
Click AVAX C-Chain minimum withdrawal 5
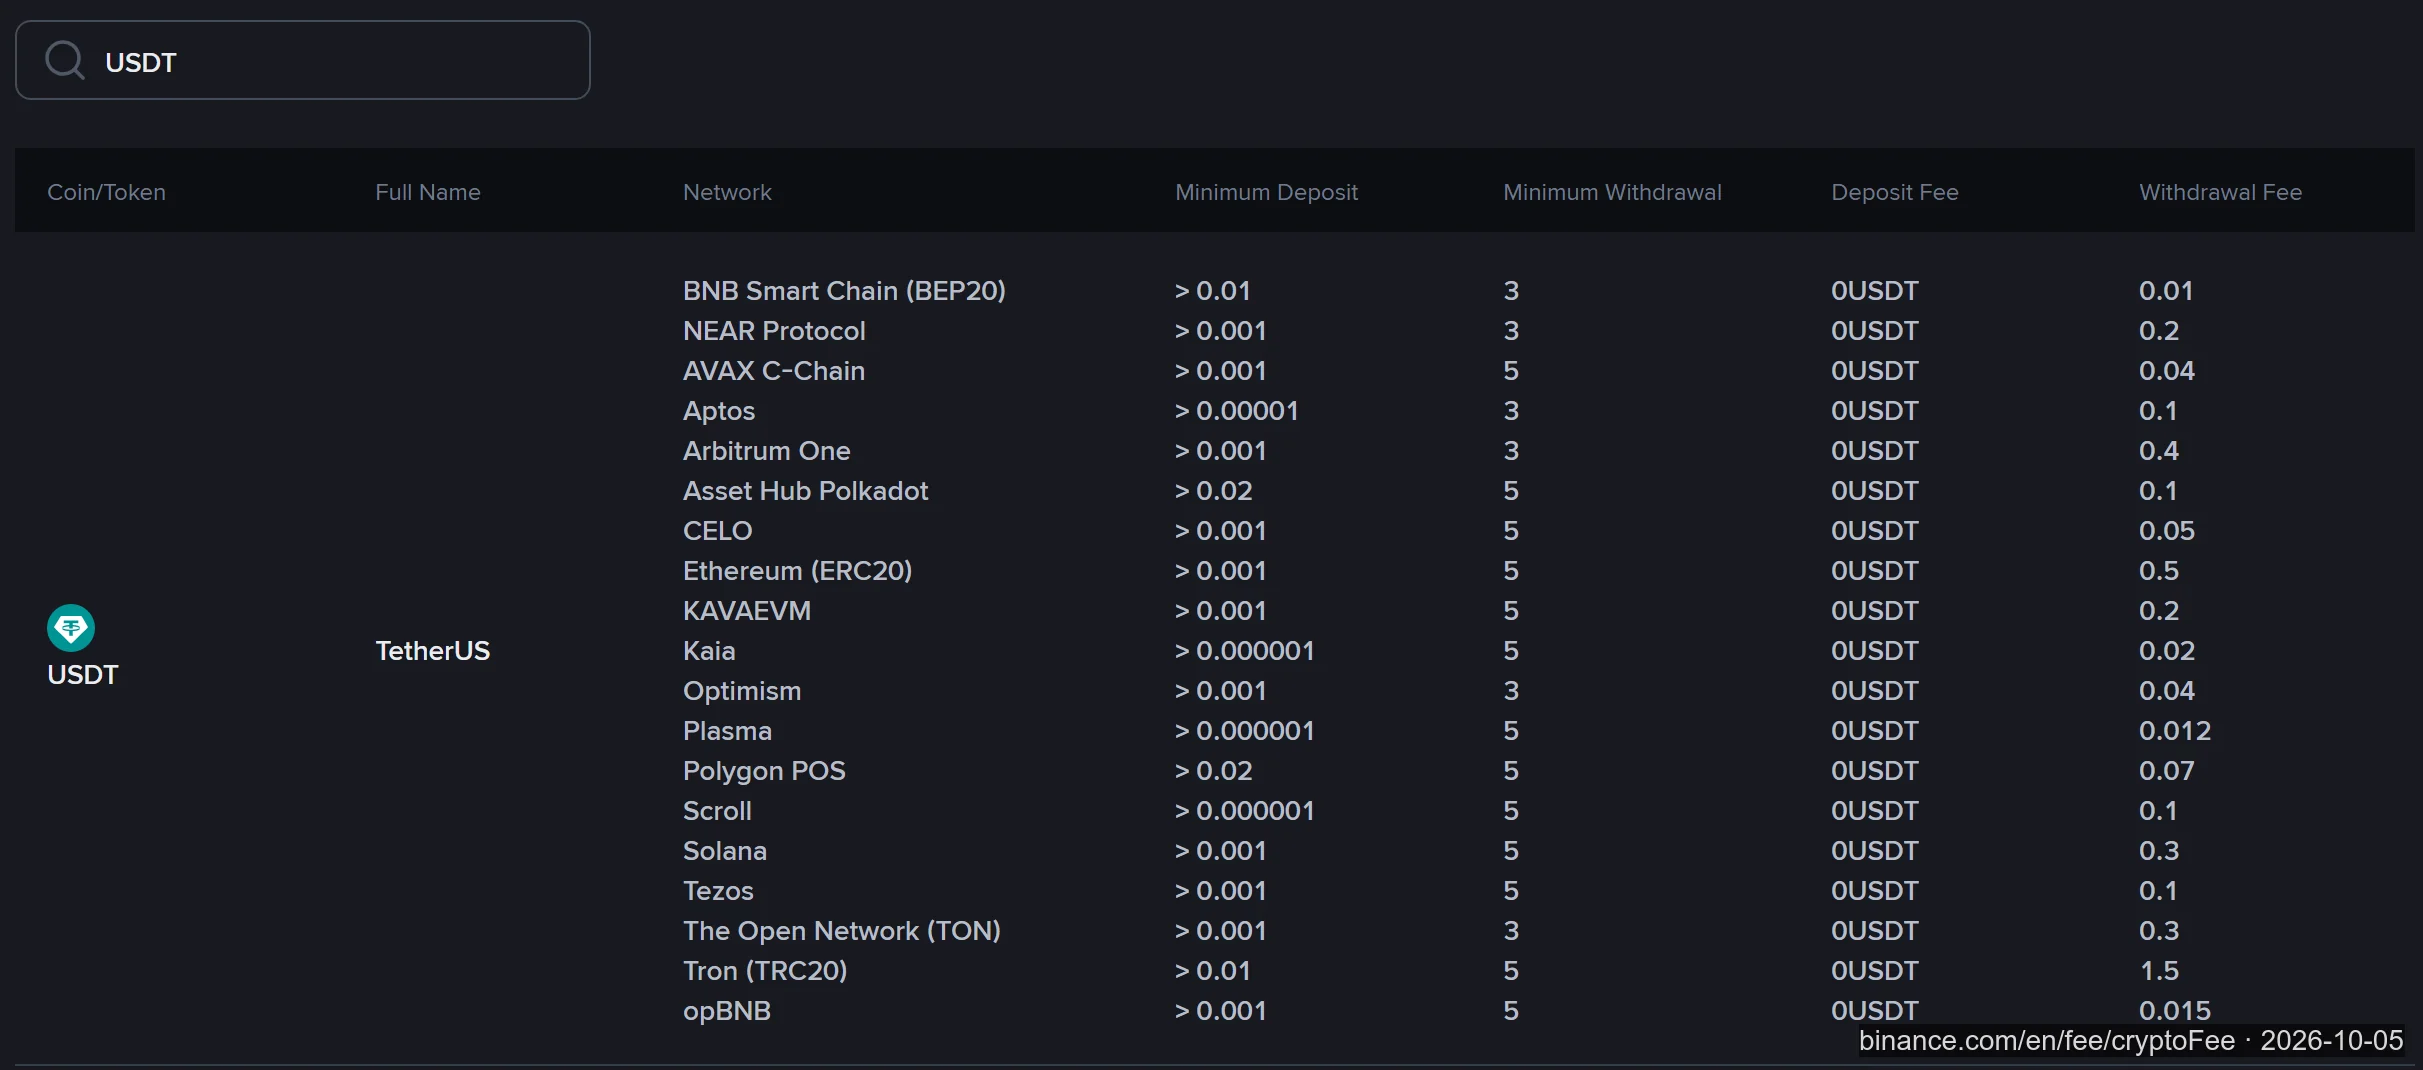point(1511,371)
